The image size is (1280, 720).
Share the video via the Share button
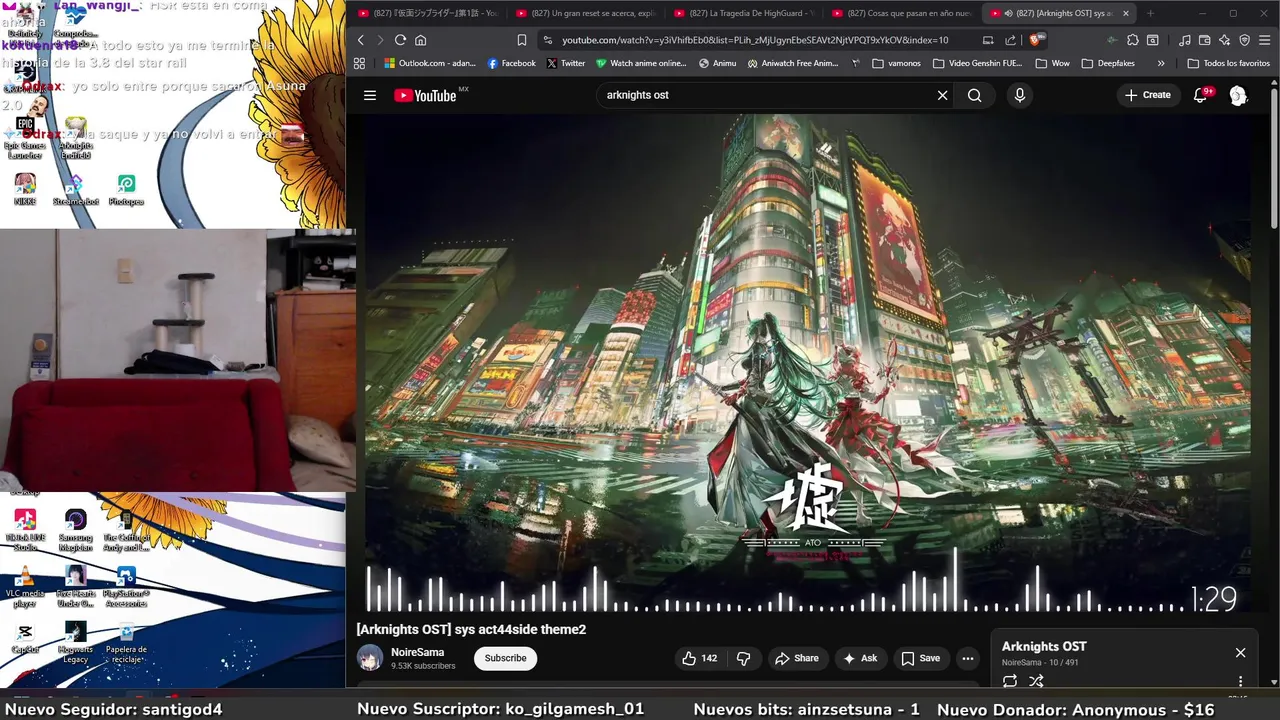(x=797, y=658)
